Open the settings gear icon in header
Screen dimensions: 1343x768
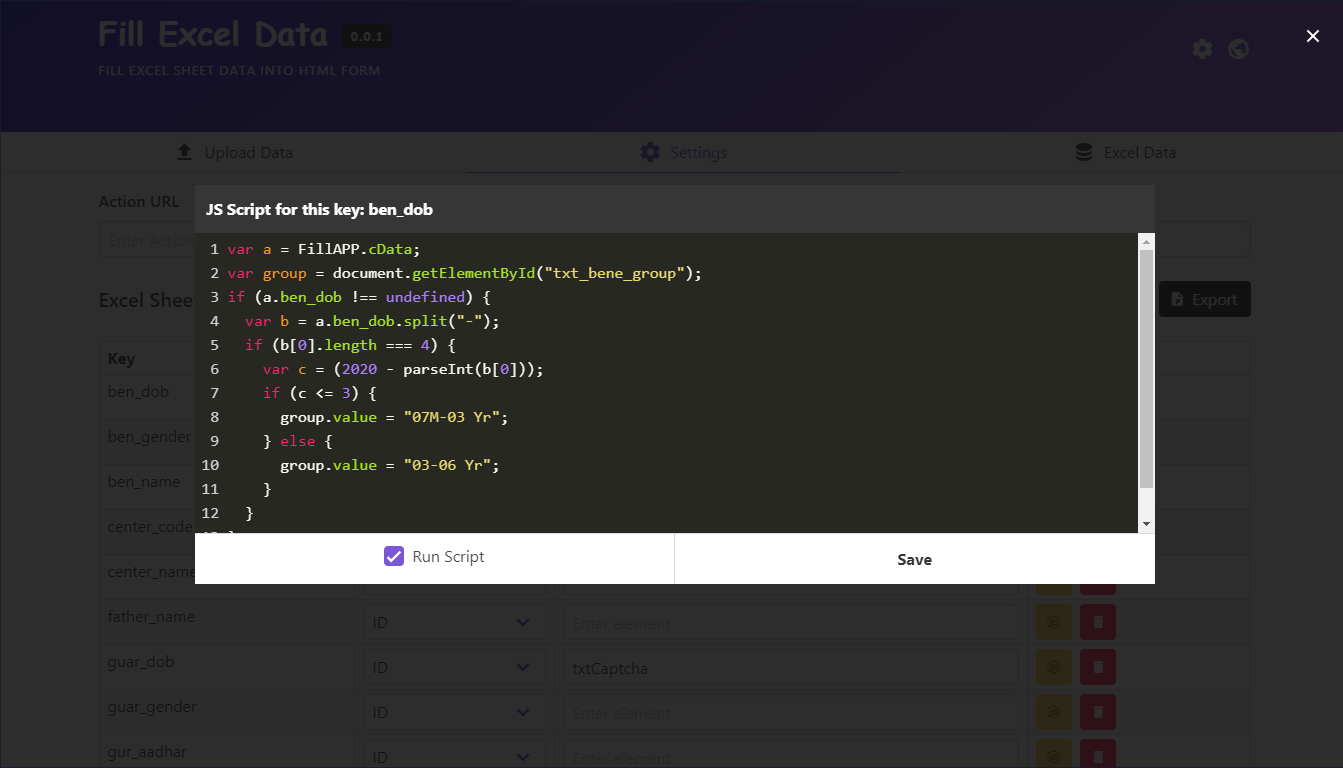[1203, 49]
